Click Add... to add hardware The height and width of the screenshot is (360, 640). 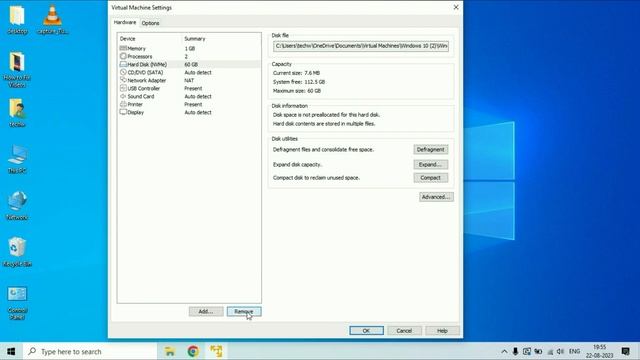click(206, 311)
